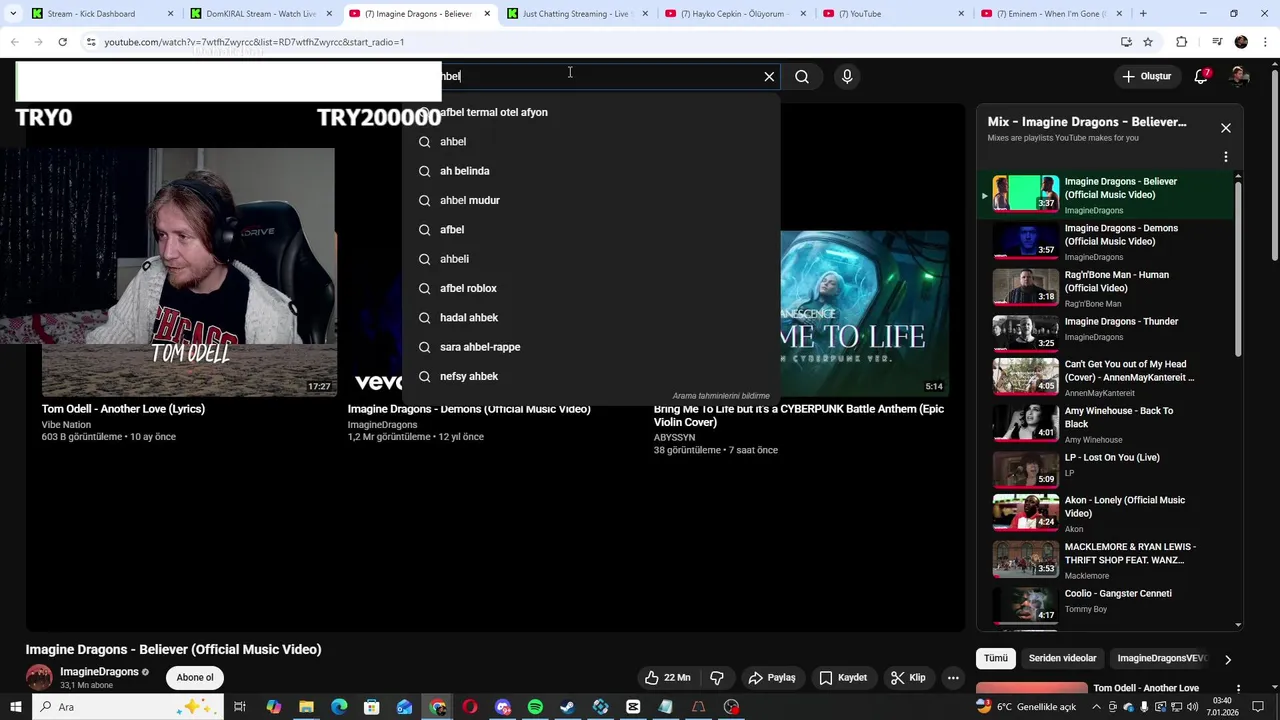1280x720 pixels.
Task: Play Imagine Dragons - Thunder from playlist
Action: [x=1105, y=334]
